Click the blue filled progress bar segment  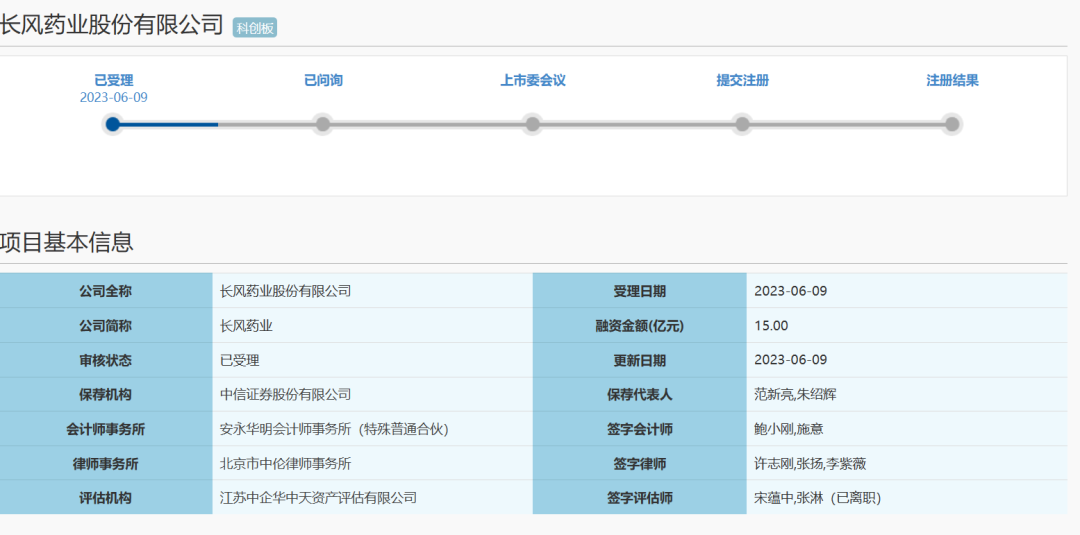pos(170,125)
